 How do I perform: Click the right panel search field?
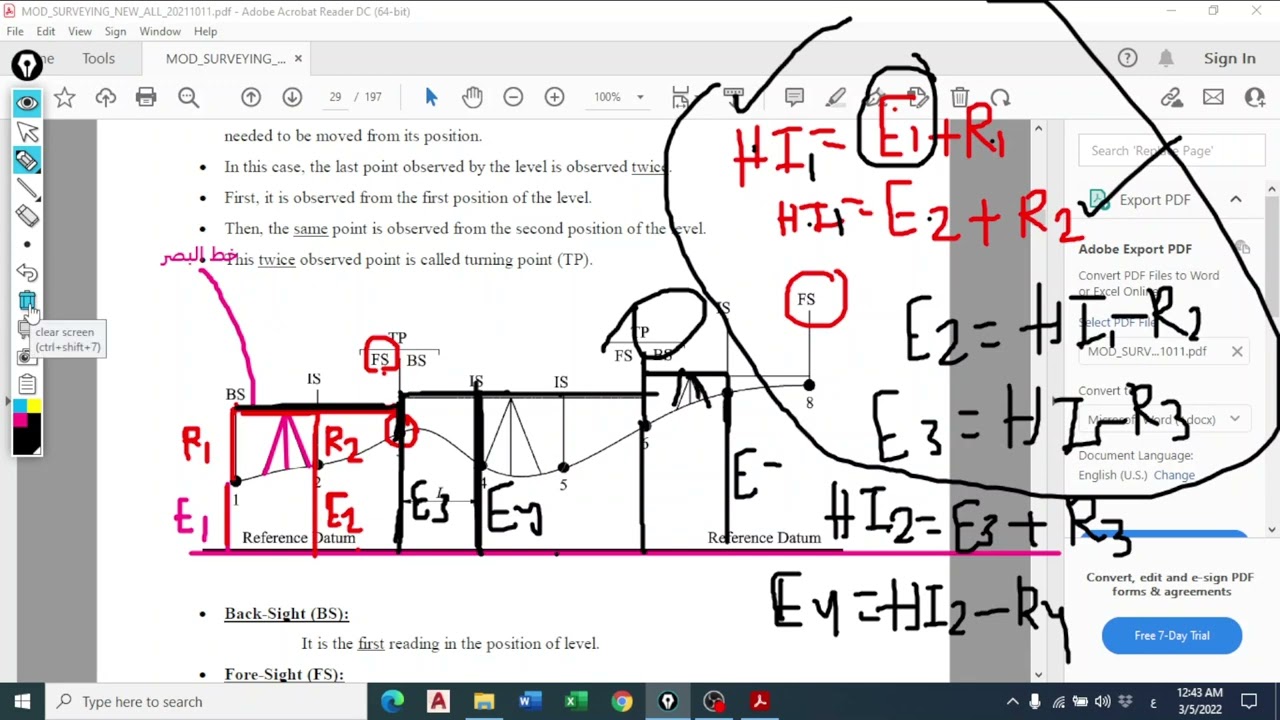pos(1171,150)
